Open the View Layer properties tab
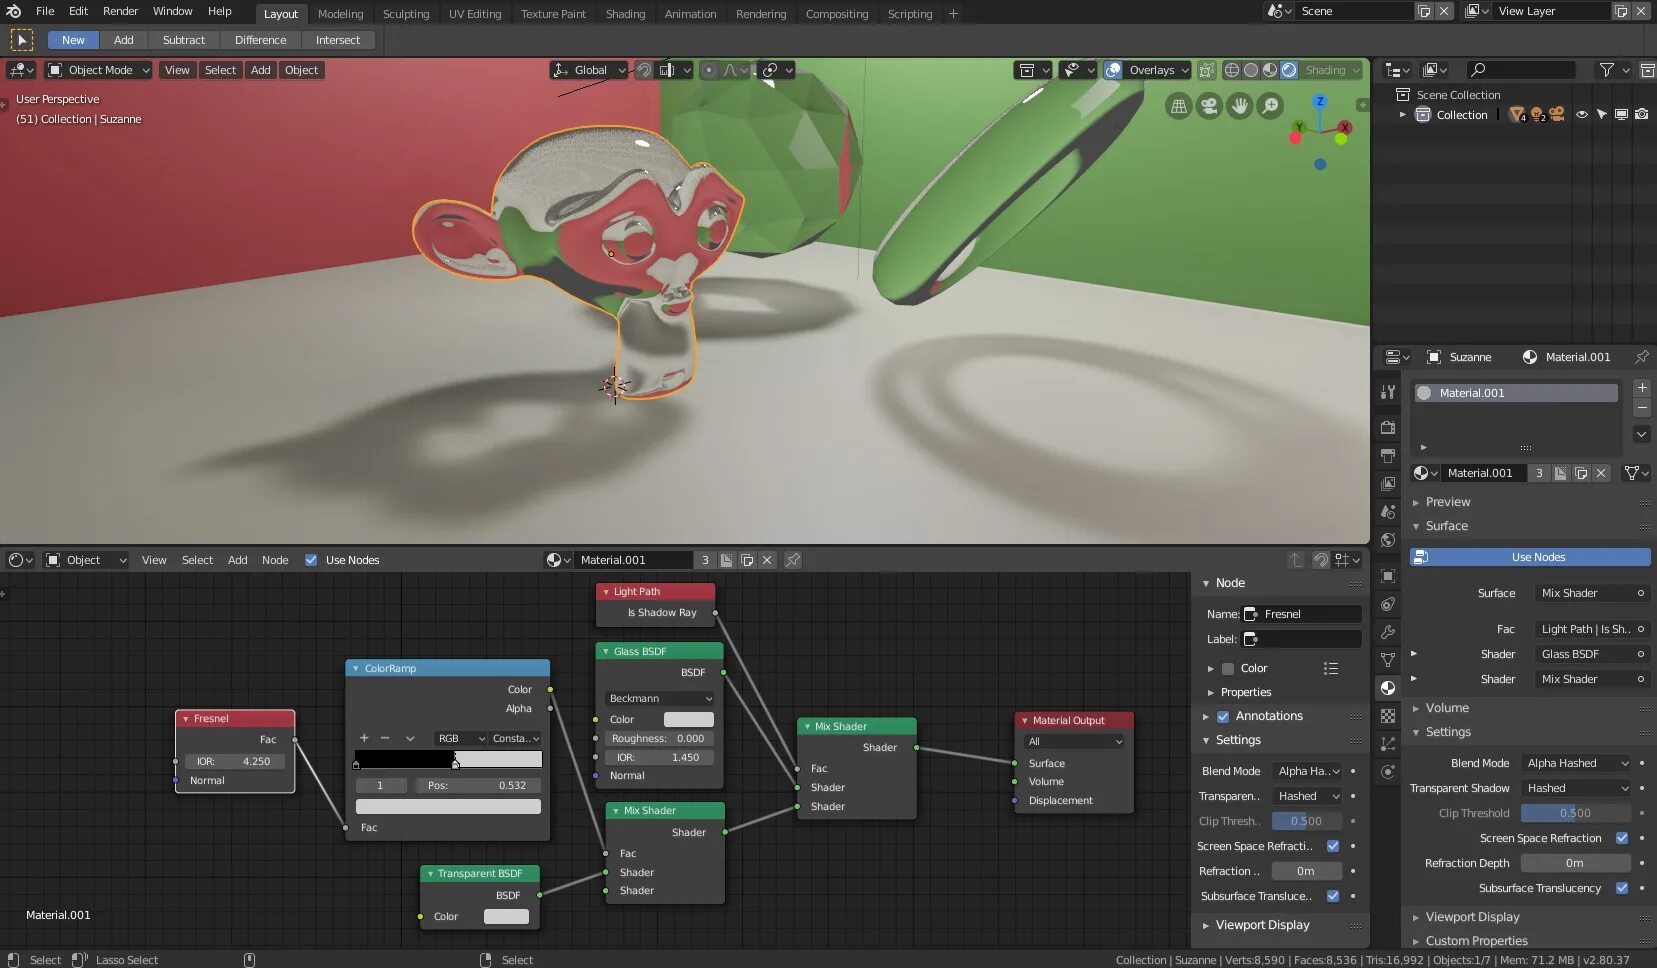The width and height of the screenshot is (1657, 968). tap(1387, 483)
